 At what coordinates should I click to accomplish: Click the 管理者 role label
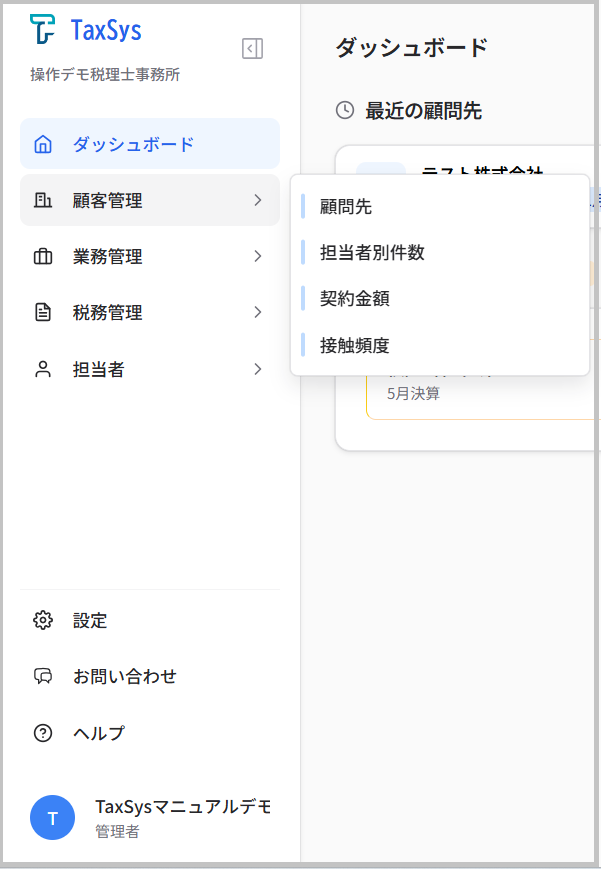tap(117, 831)
